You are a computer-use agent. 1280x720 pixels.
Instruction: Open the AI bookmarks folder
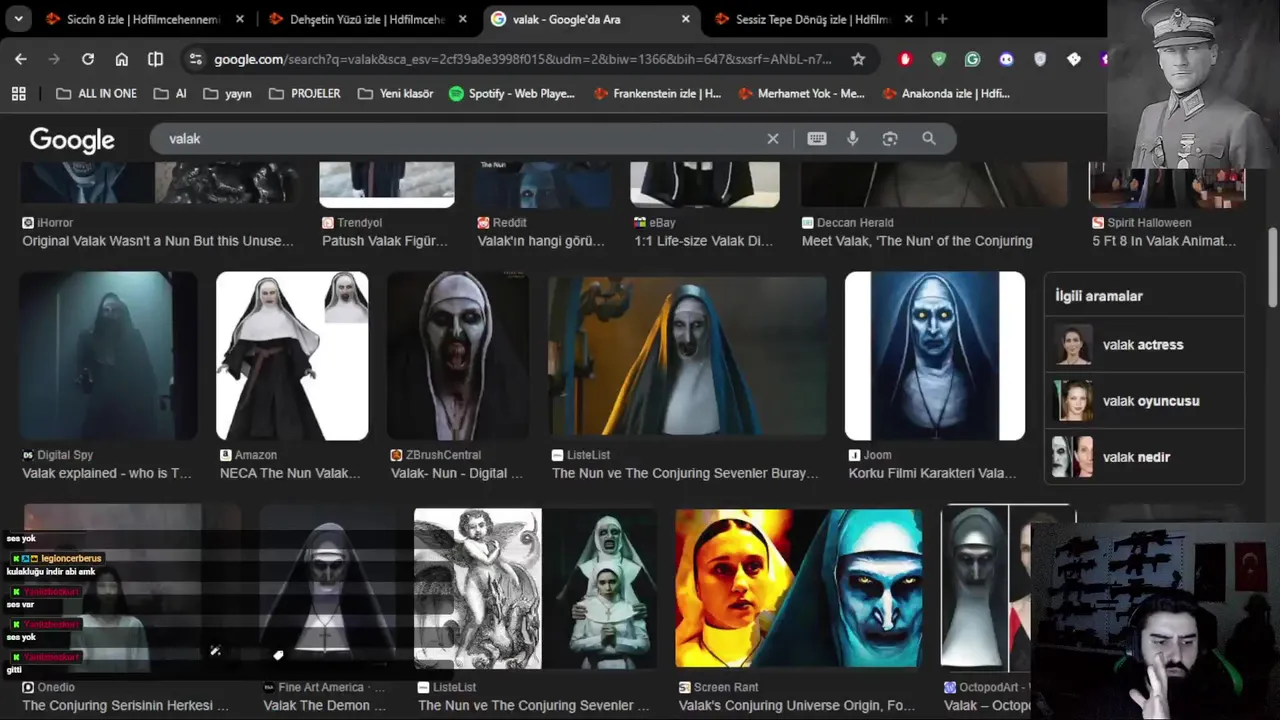tap(170, 93)
